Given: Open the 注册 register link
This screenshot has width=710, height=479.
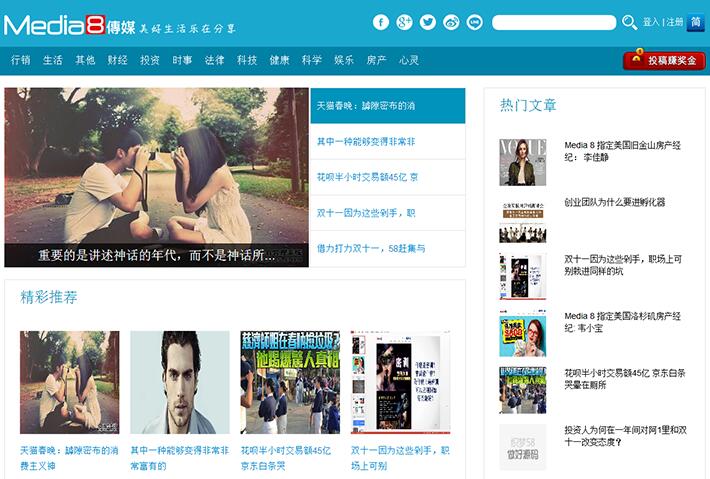Looking at the screenshot, I should click(x=675, y=22).
